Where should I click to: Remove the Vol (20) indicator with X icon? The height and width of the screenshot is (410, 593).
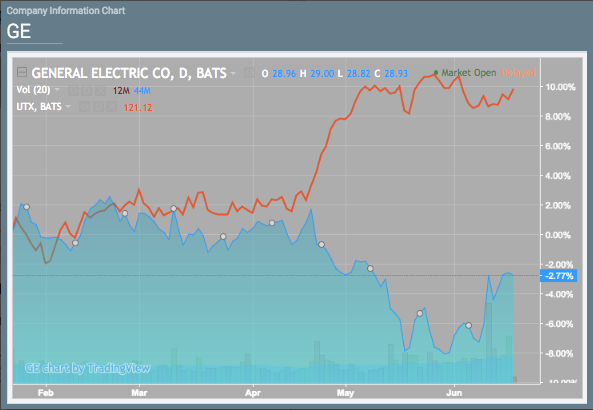100,90
